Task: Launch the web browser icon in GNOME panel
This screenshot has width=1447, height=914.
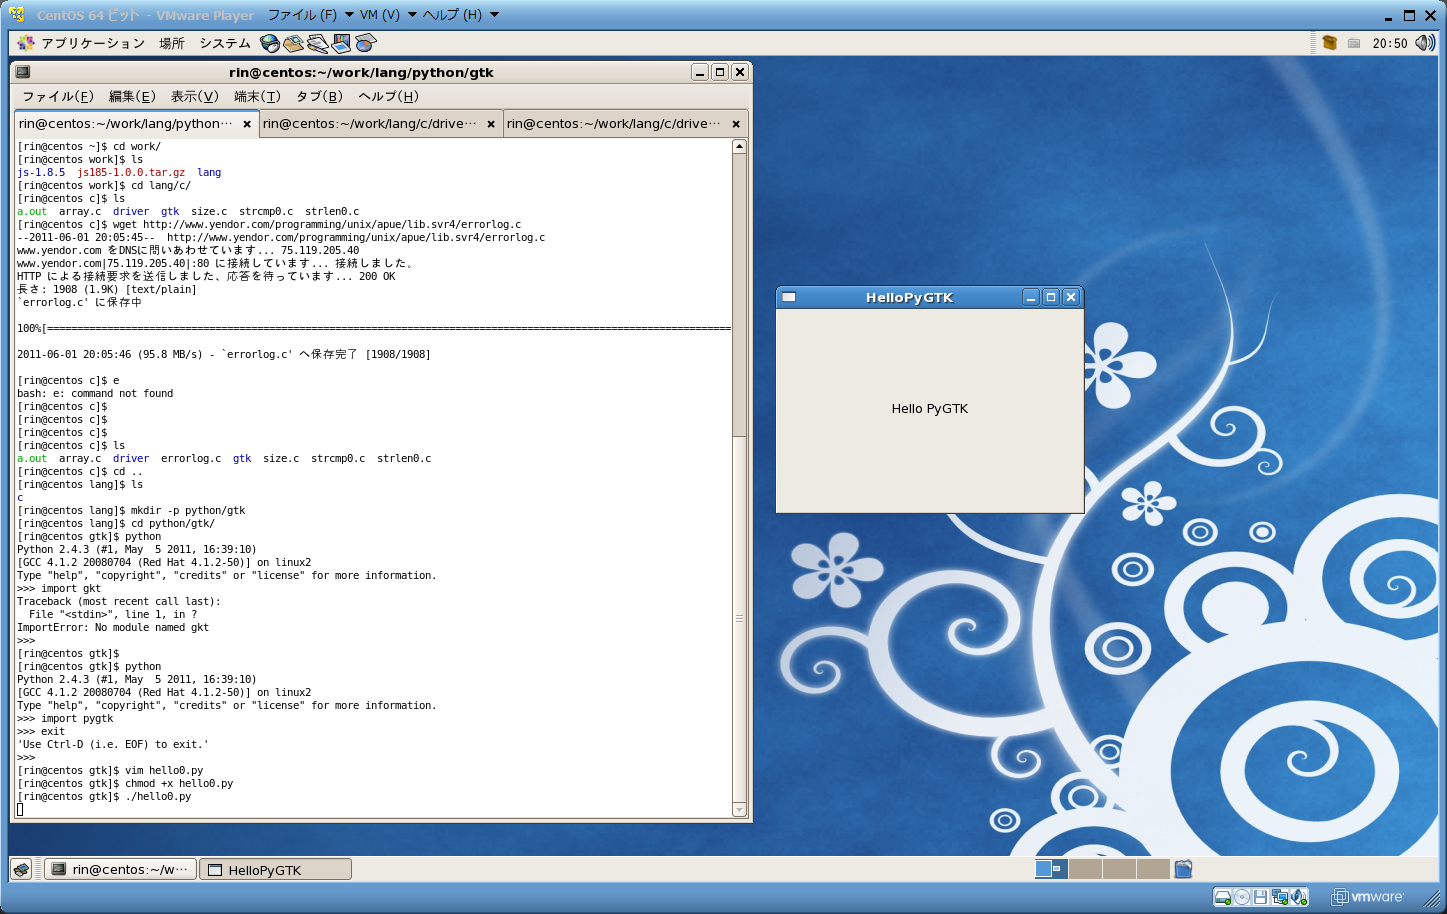Action: point(270,43)
